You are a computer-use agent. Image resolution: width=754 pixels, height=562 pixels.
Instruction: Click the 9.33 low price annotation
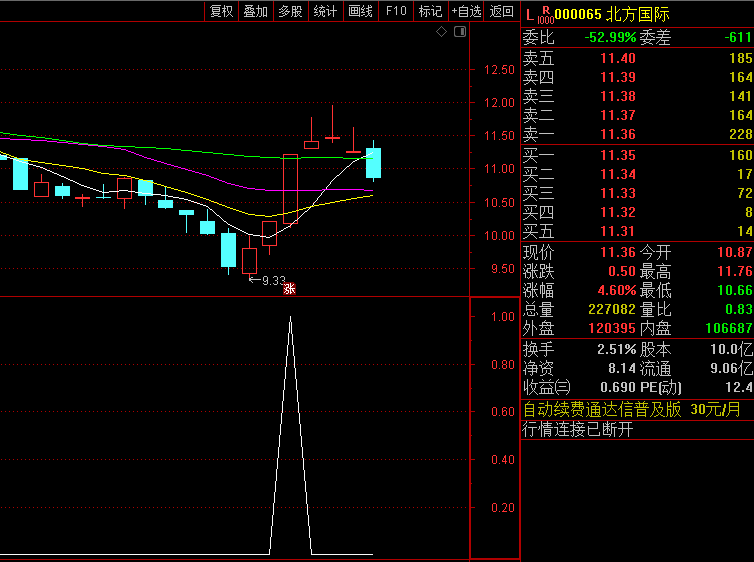click(273, 280)
